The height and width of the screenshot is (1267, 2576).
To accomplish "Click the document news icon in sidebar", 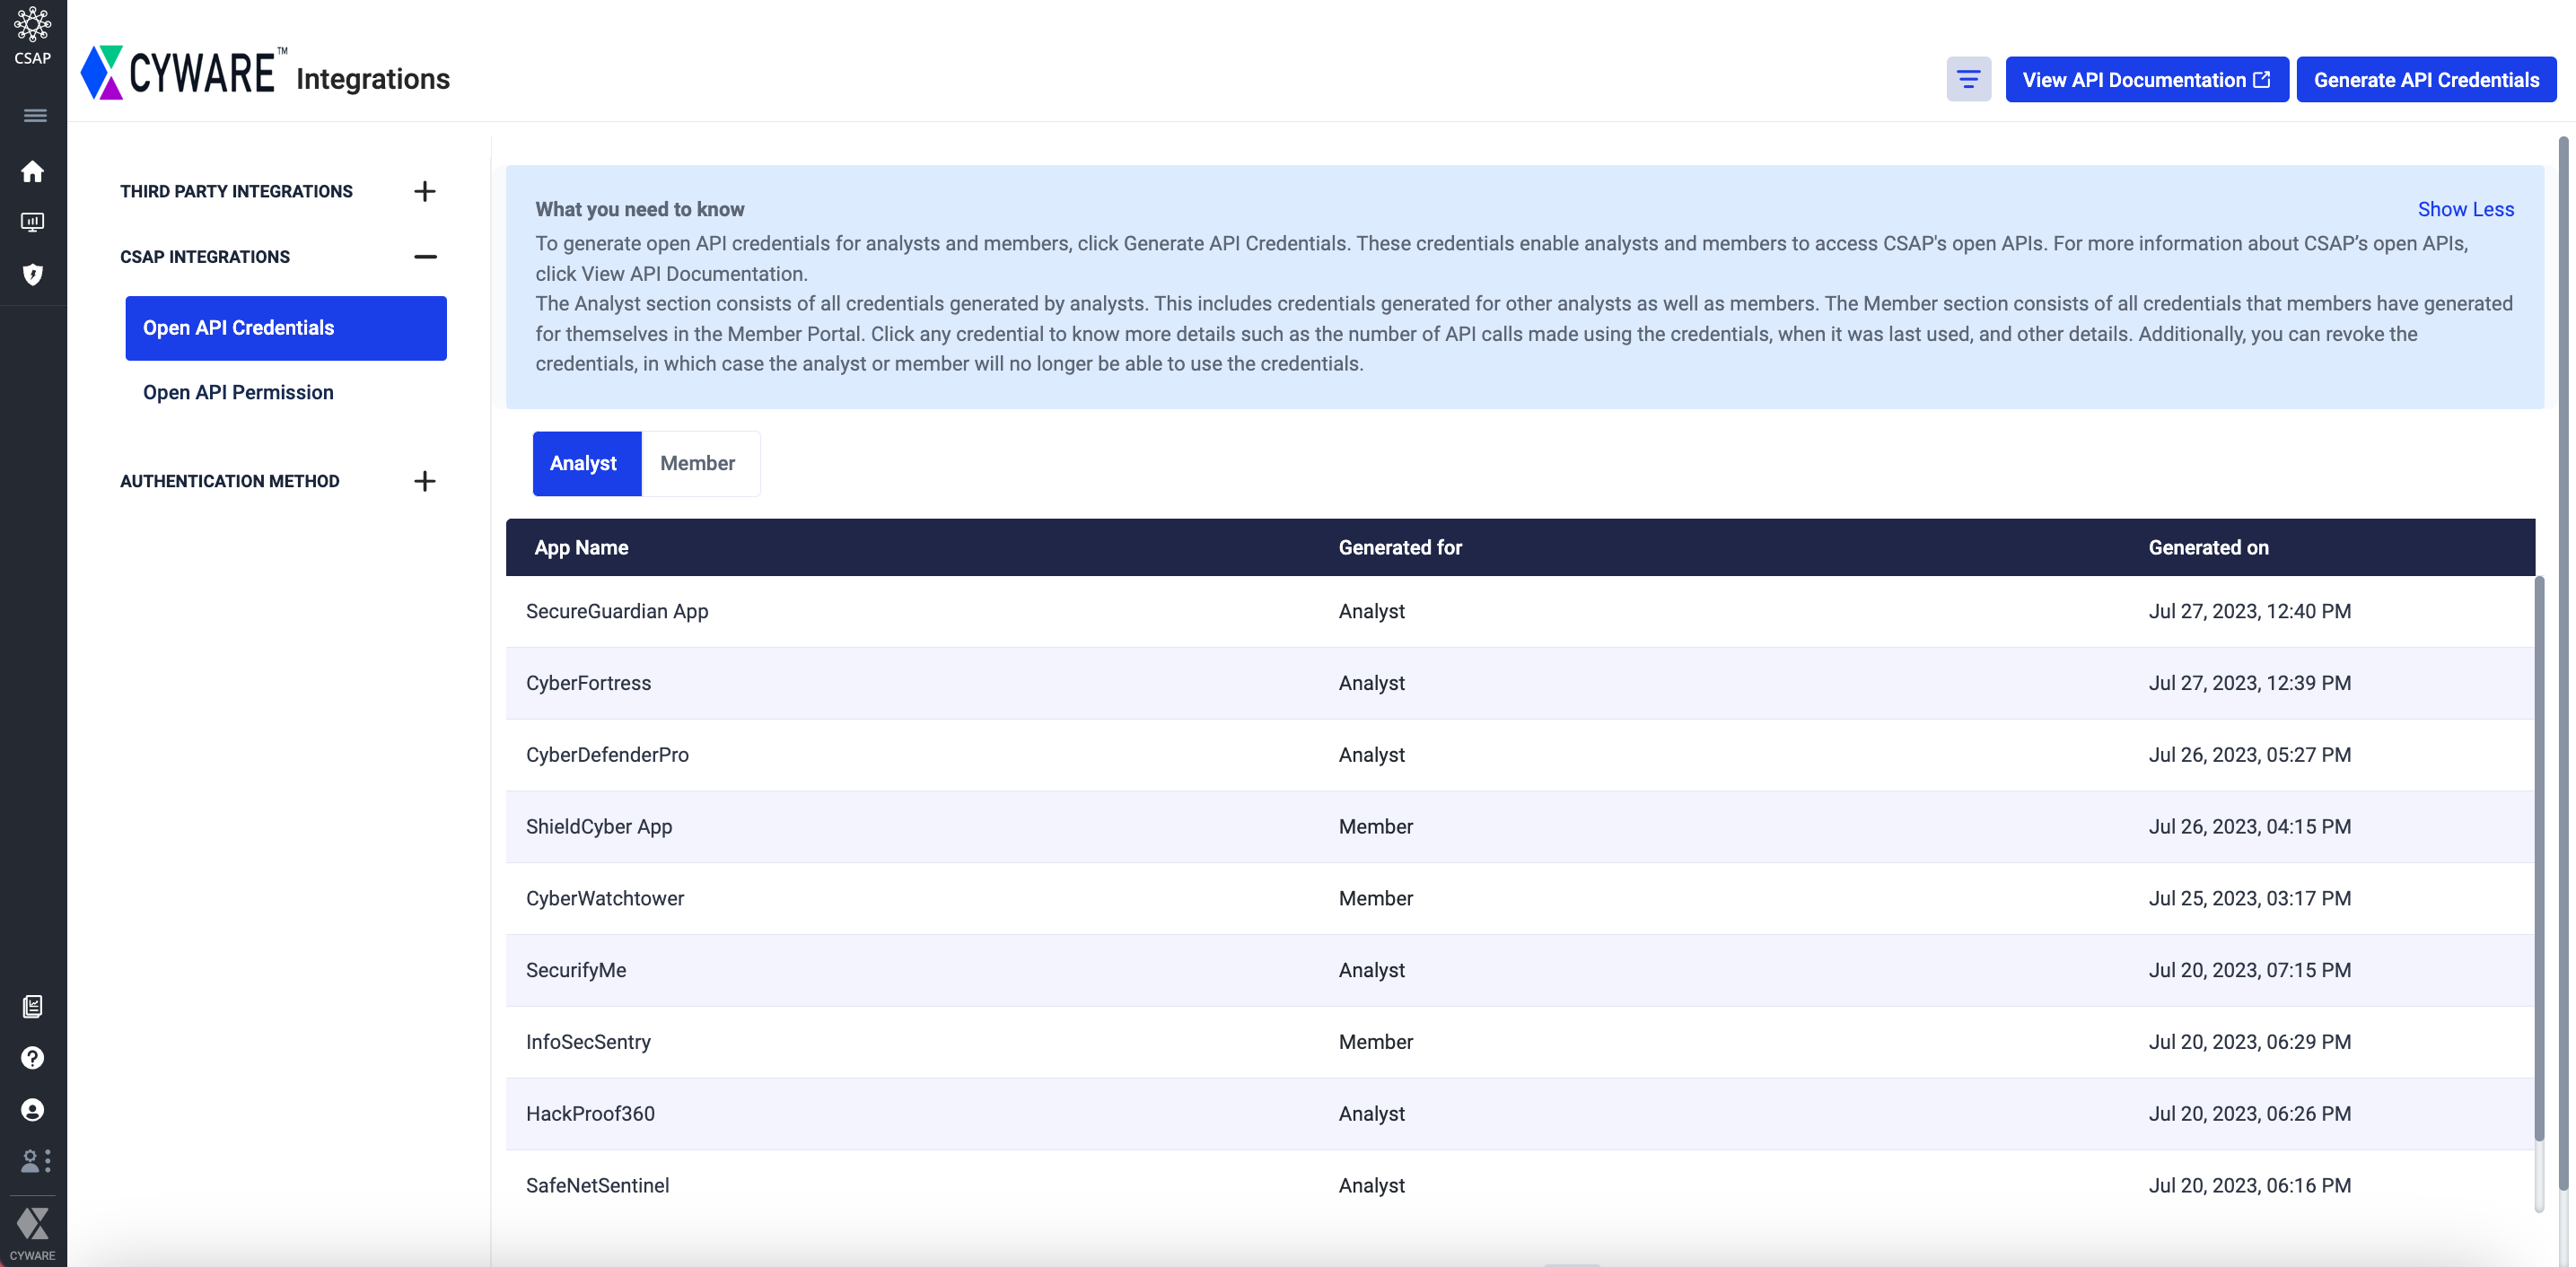I will (33, 1006).
